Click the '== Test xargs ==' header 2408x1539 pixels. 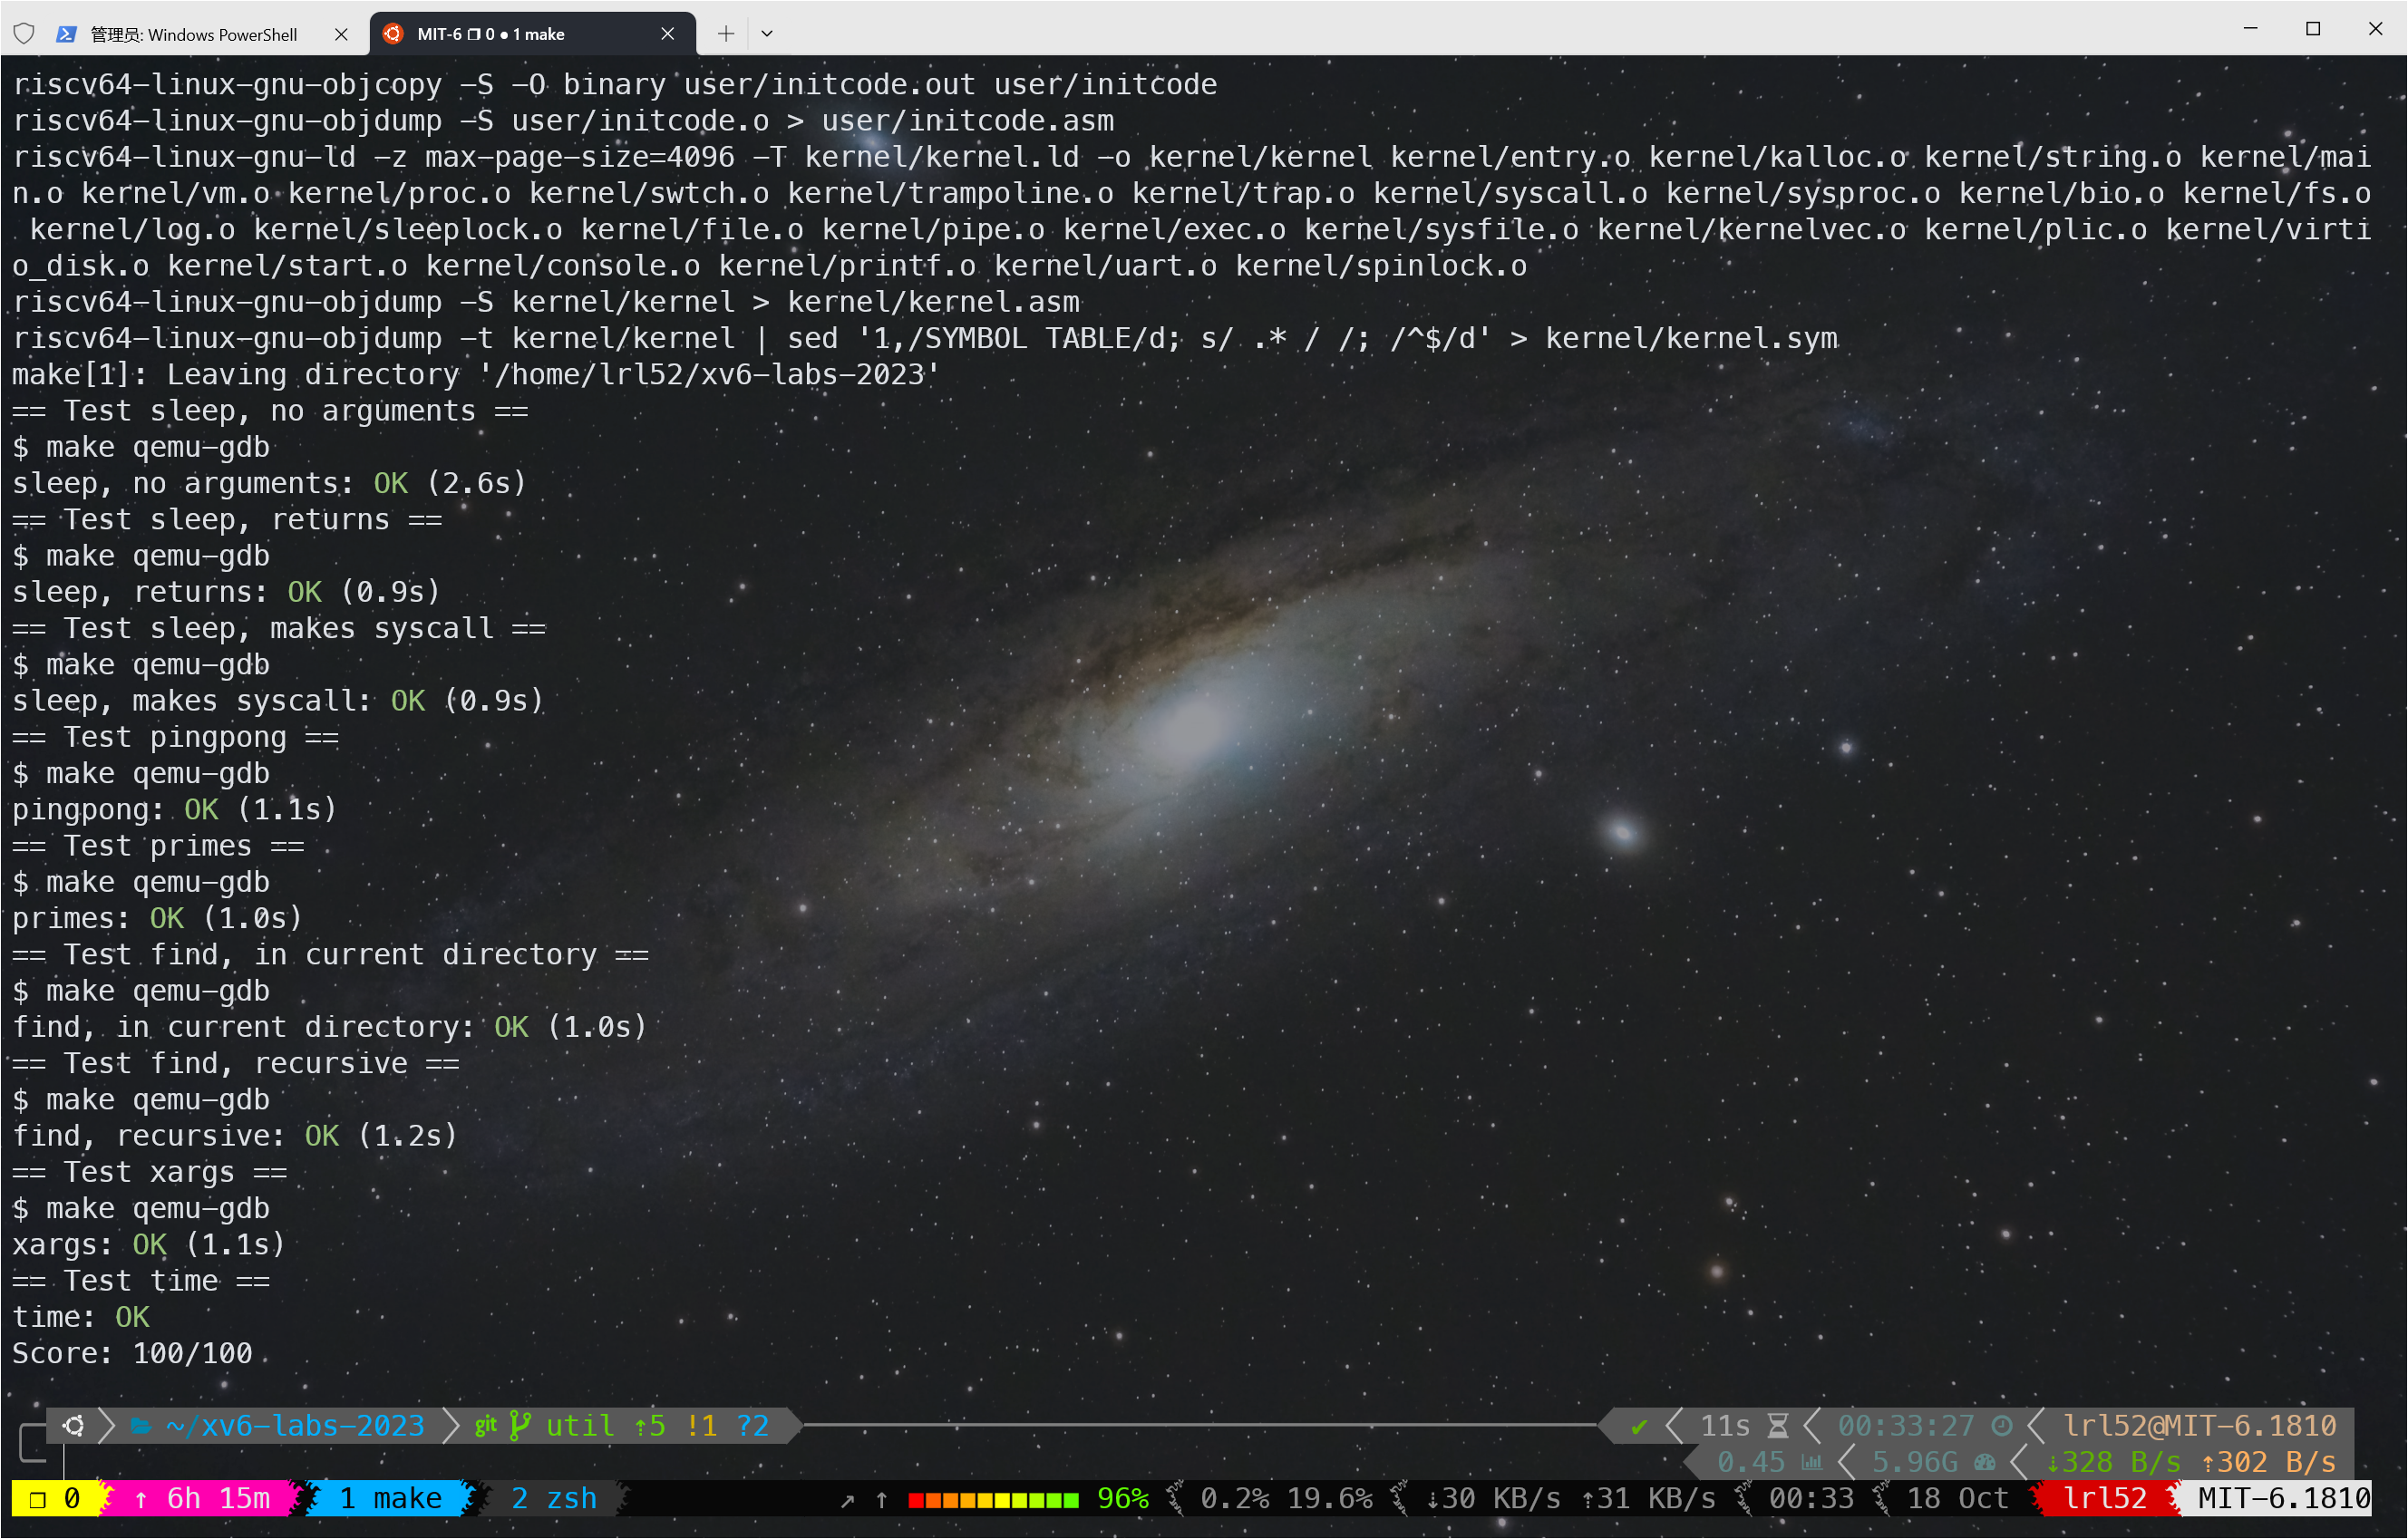[149, 1173]
